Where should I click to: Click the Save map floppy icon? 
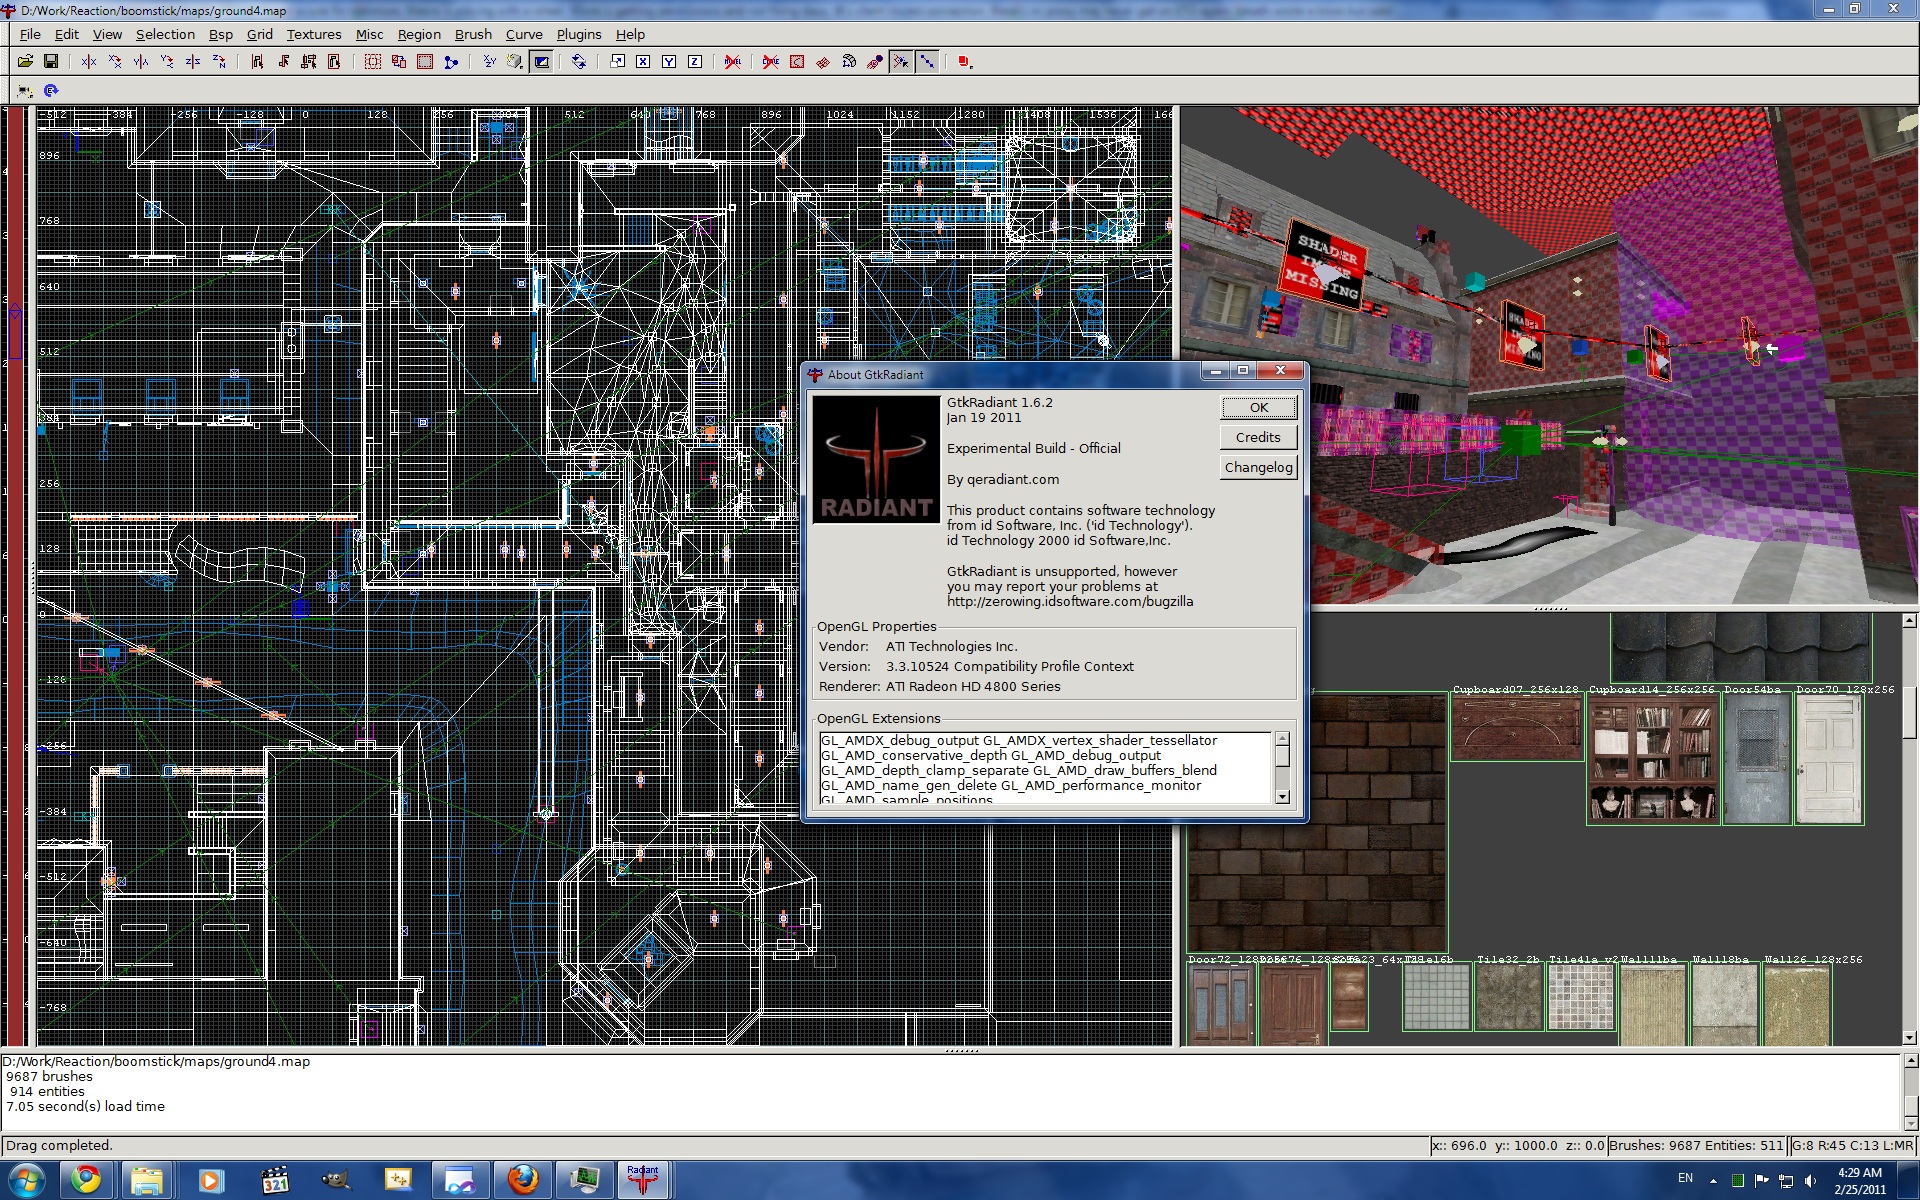point(51,62)
